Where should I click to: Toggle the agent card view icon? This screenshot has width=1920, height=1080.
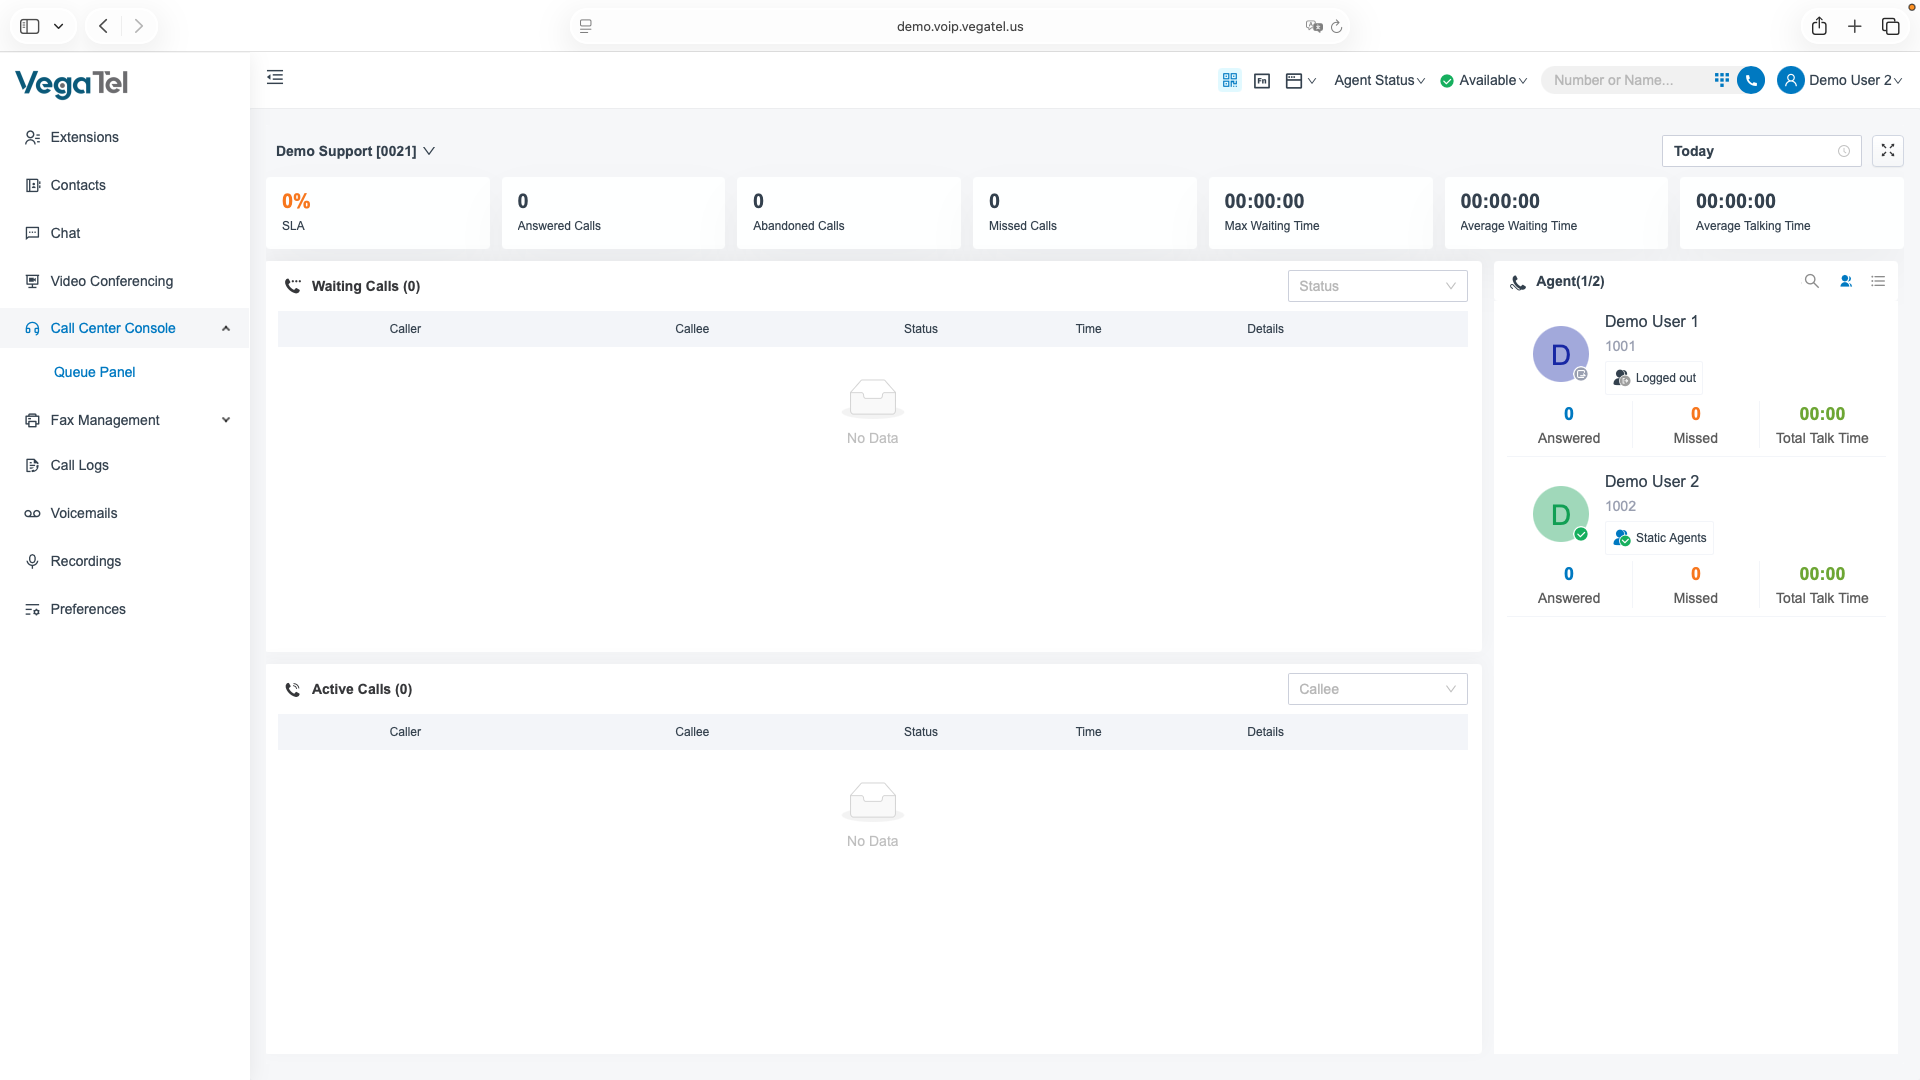pos(1846,281)
